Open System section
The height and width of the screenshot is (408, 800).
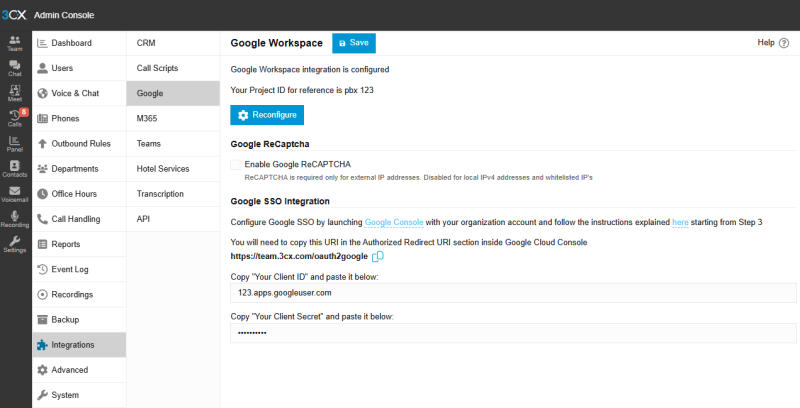click(x=79, y=395)
